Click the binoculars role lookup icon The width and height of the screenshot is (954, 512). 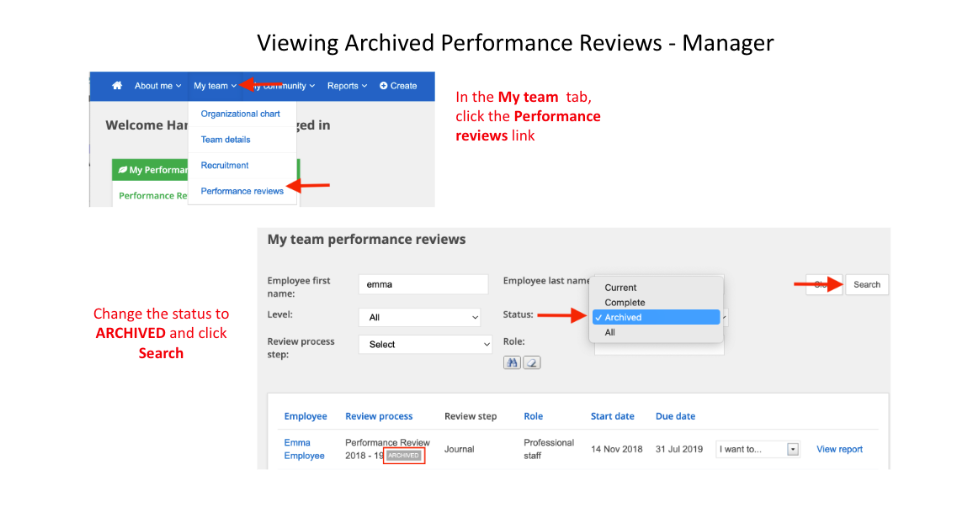(512, 363)
